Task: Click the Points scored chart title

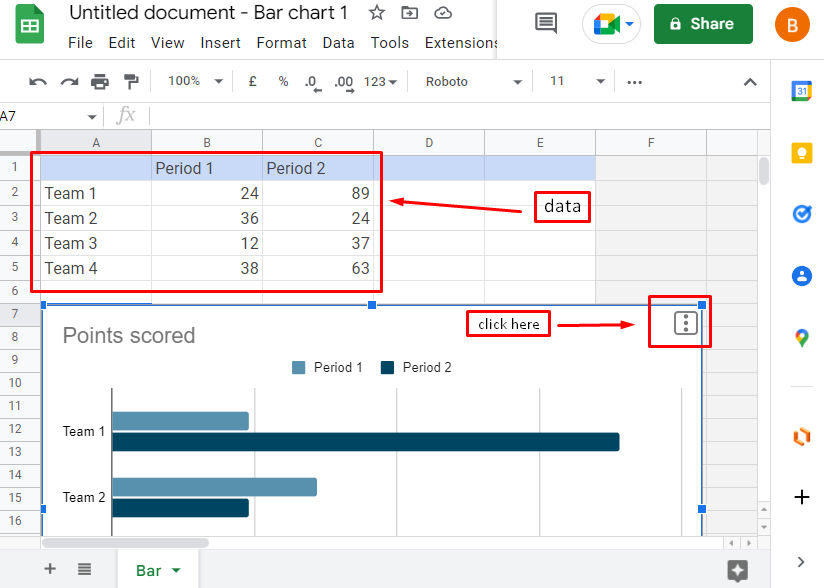Action: coord(129,335)
